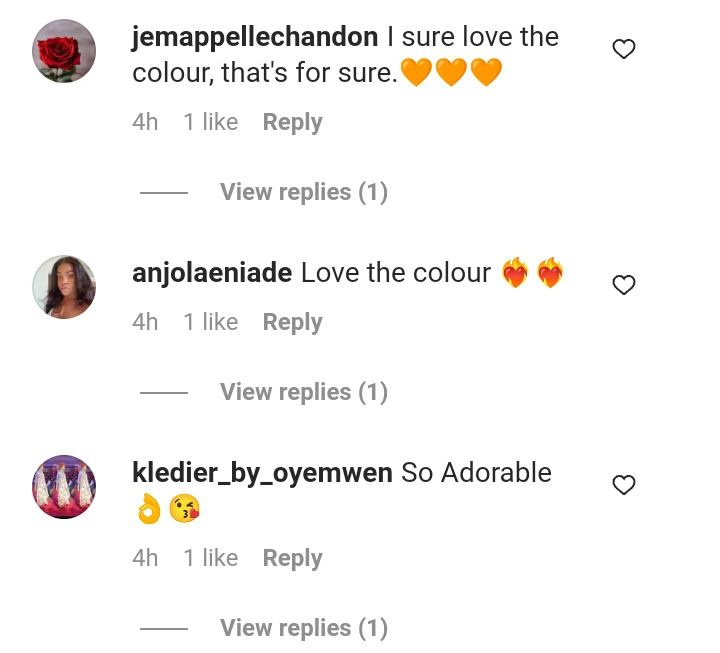The width and height of the screenshot is (720, 653).
Task: Reply to the 'So Adorable' comment
Action: (x=292, y=558)
